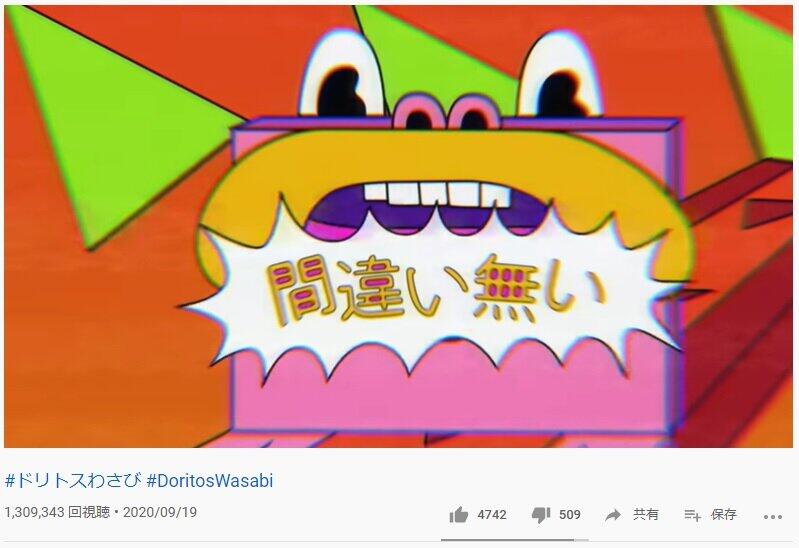Click the share arrow icon
This screenshot has width=799, height=548.
[613, 515]
